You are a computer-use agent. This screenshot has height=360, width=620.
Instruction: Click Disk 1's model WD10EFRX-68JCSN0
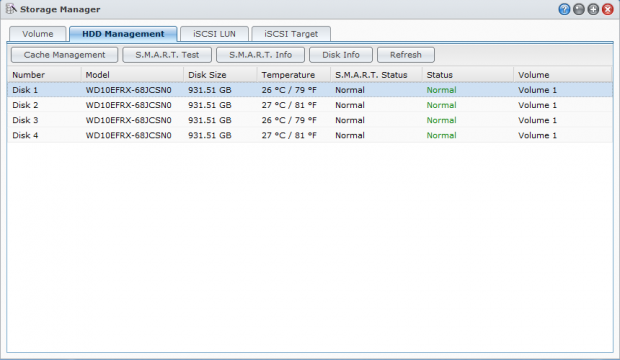point(129,90)
